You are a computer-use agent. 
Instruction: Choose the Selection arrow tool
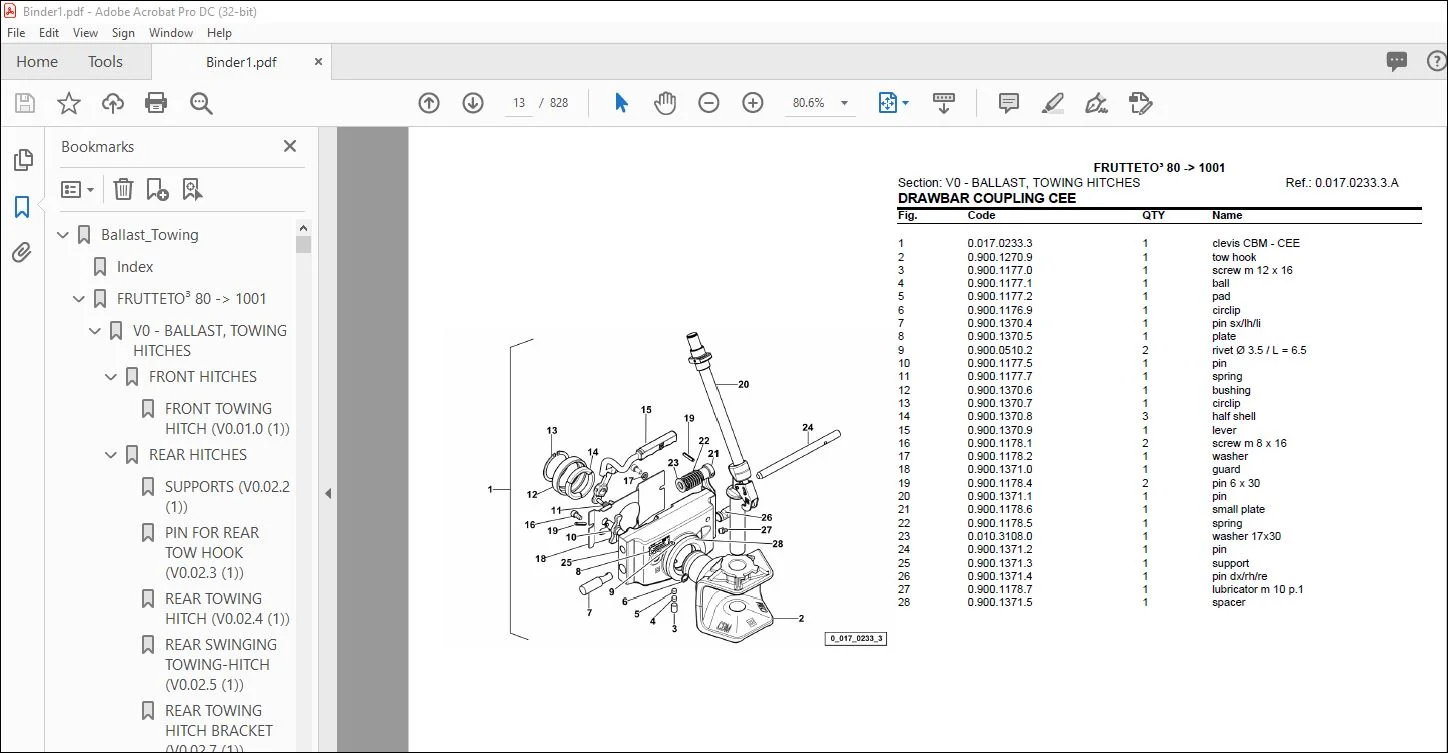point(621,103)
